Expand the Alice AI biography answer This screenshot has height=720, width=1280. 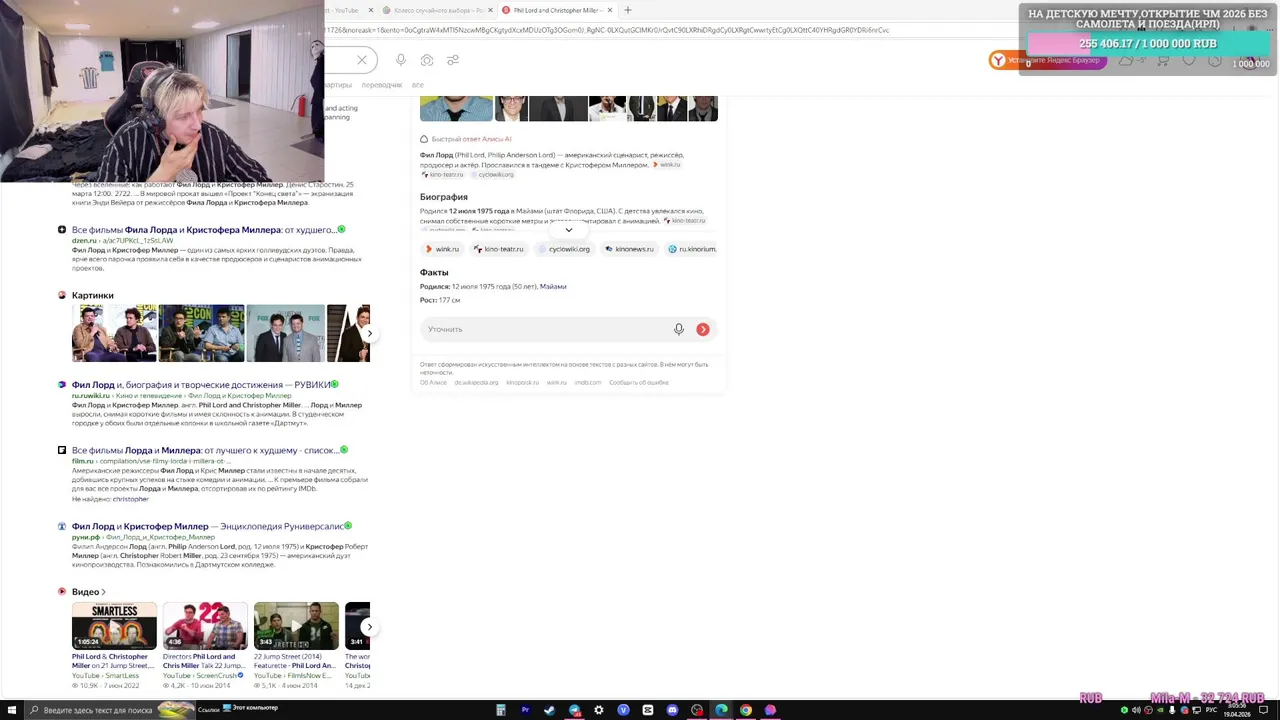568,230
